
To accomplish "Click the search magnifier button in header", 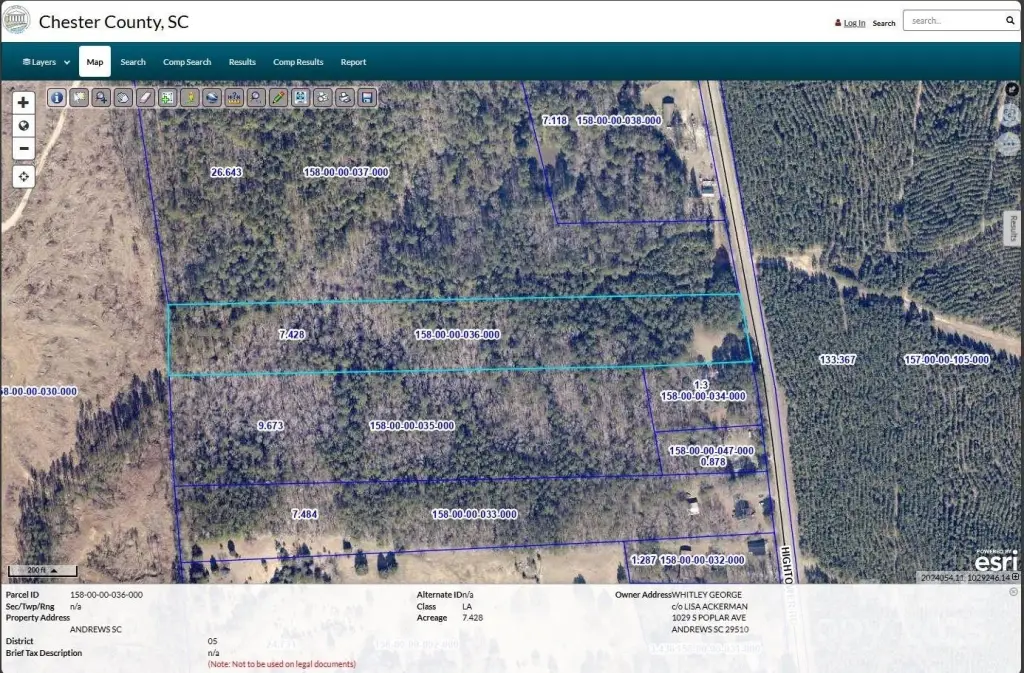I will [1009, 20].
